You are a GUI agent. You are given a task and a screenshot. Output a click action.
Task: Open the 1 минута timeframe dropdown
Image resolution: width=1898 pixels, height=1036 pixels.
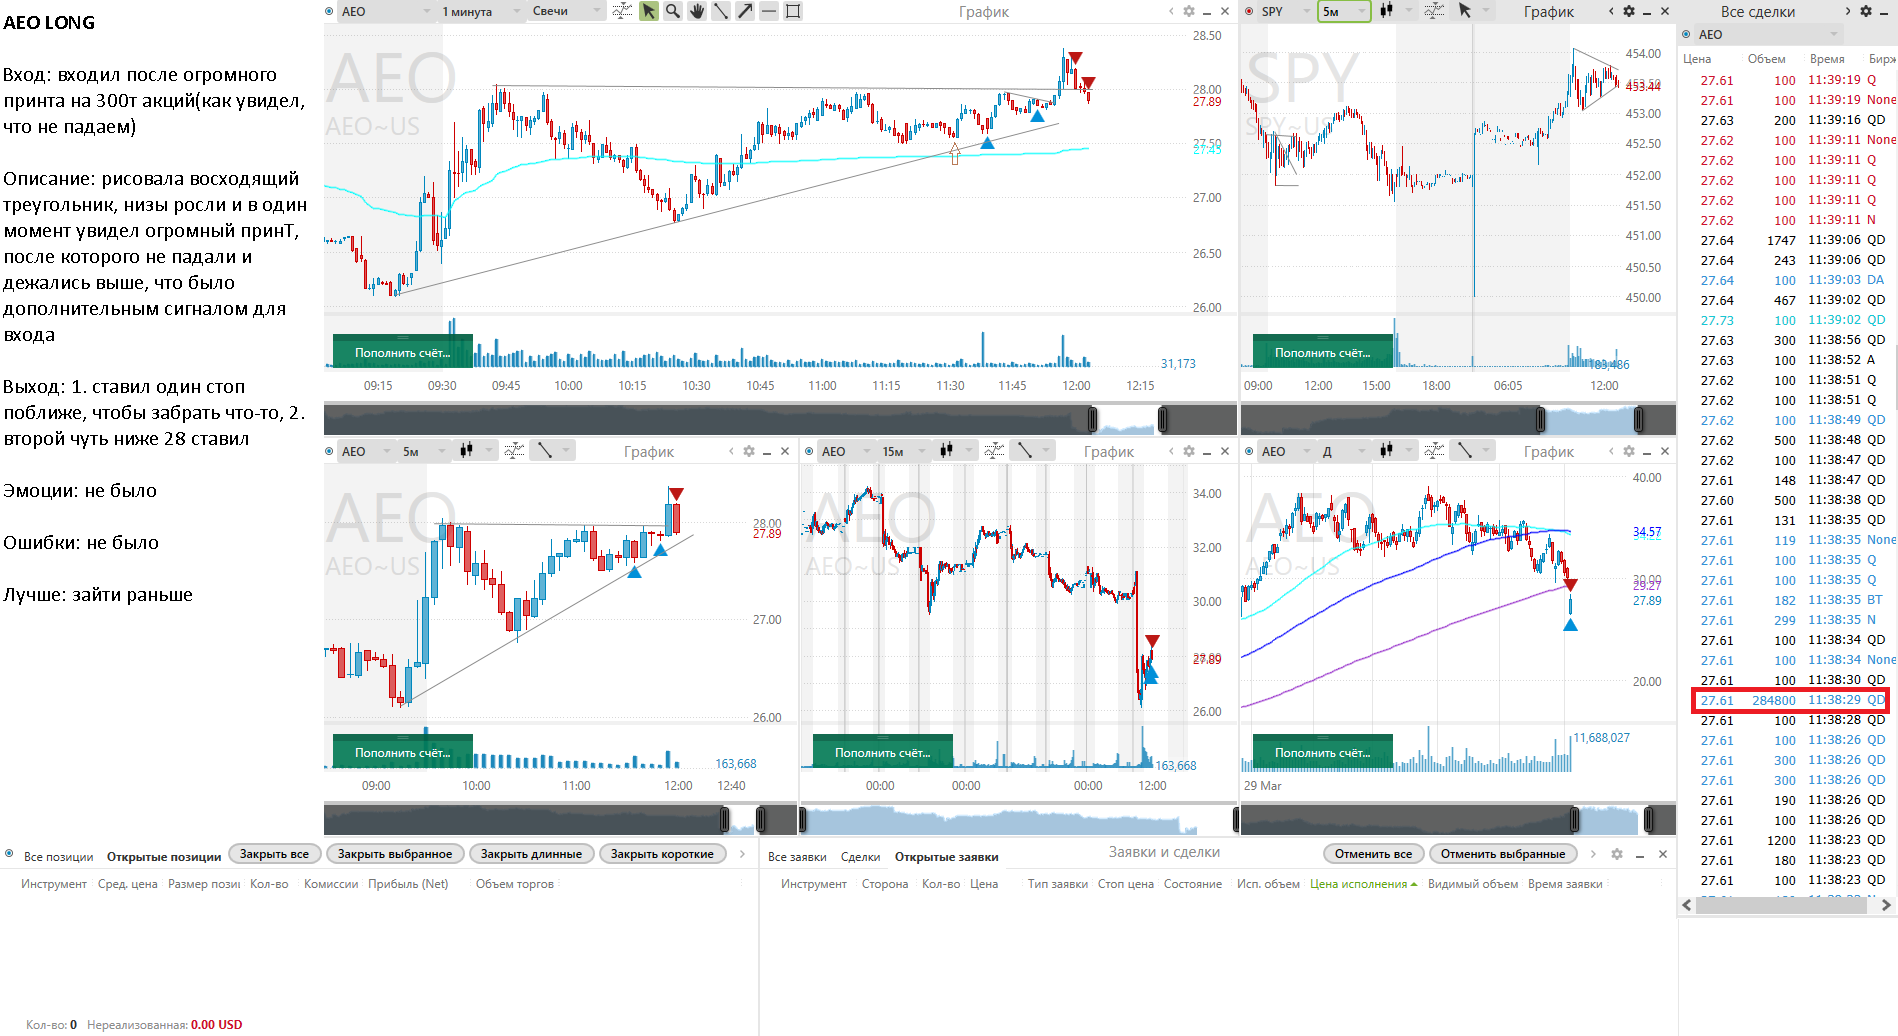480,11
